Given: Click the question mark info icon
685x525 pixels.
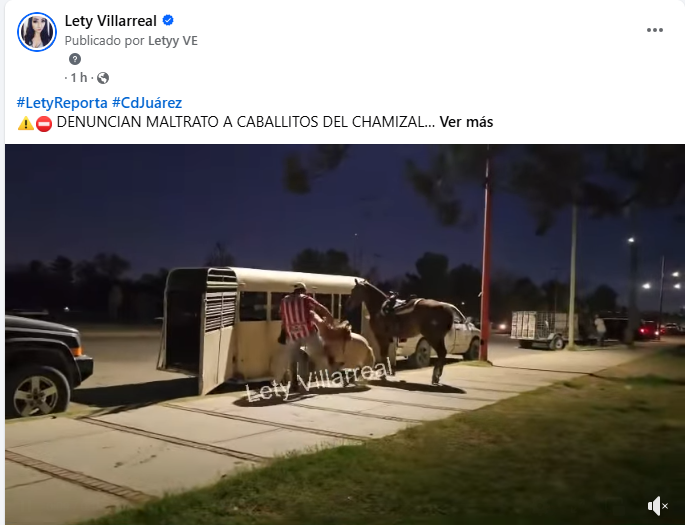Looking at the screenshot, I should point(75,59).
